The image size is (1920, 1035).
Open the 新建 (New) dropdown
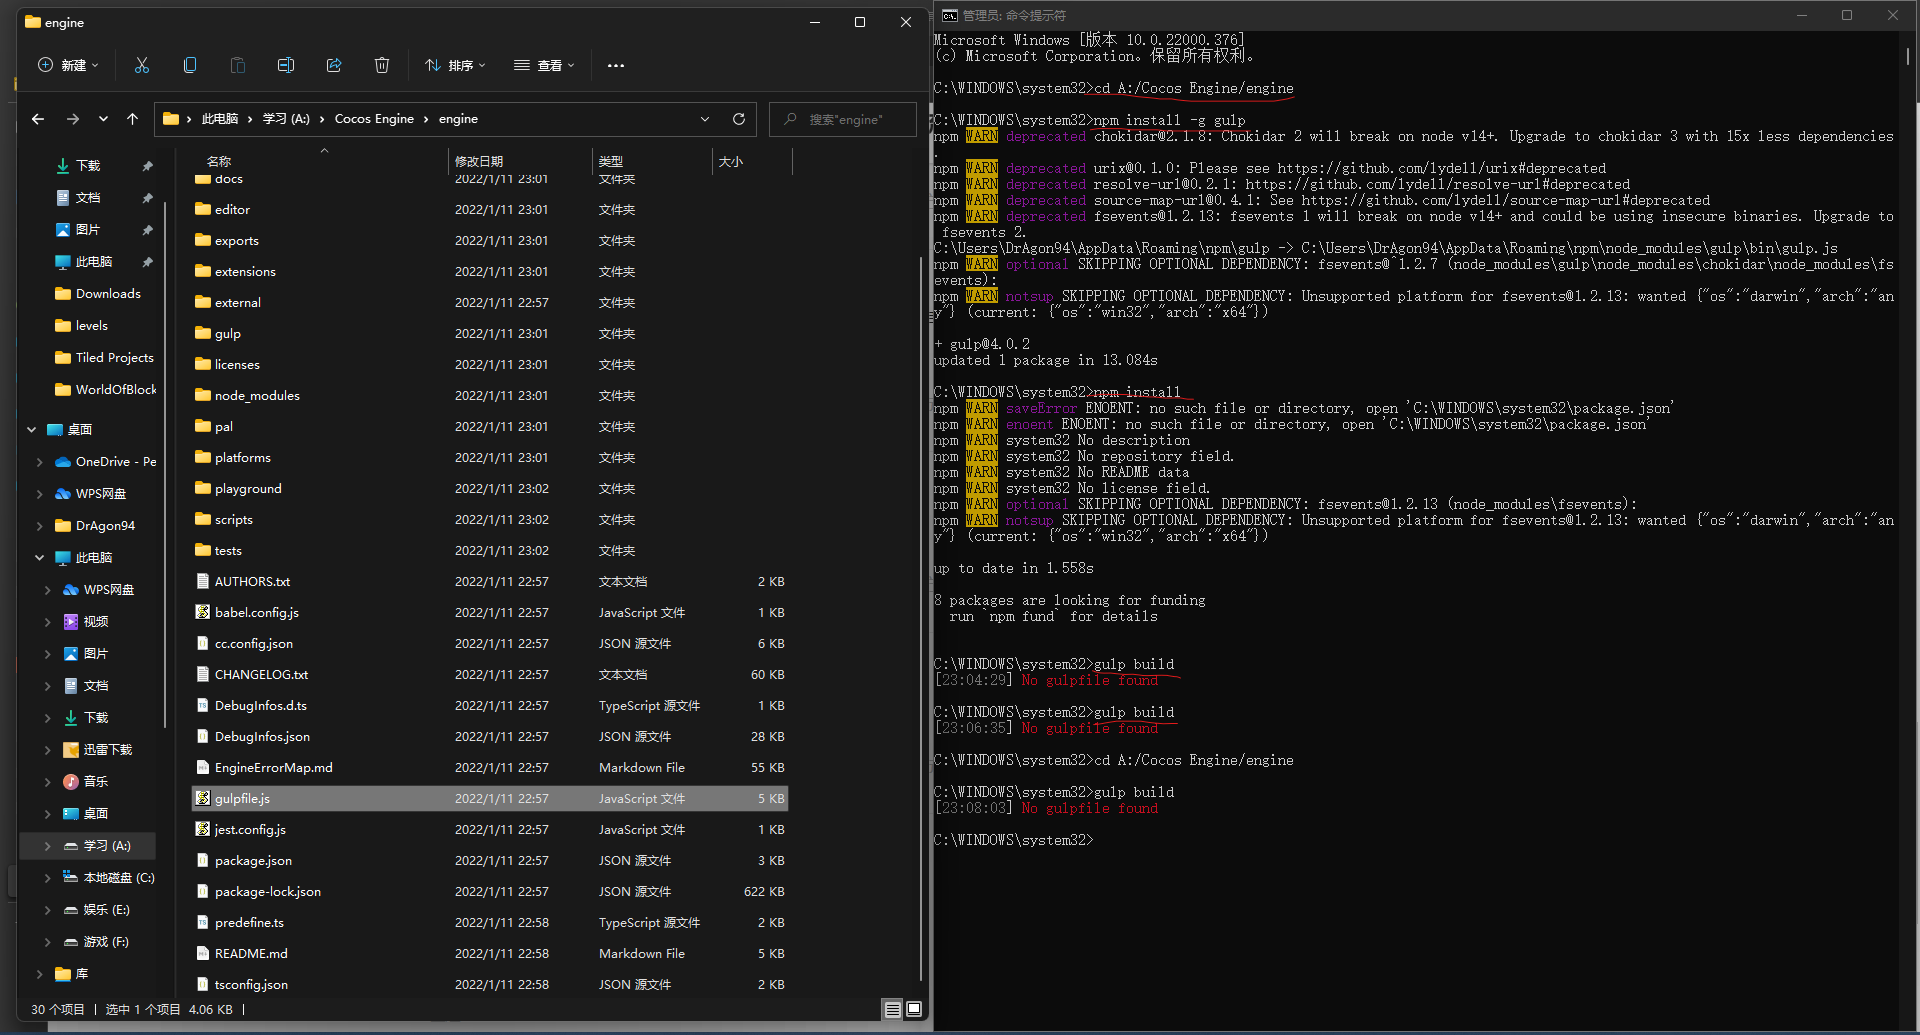(68, 65)
